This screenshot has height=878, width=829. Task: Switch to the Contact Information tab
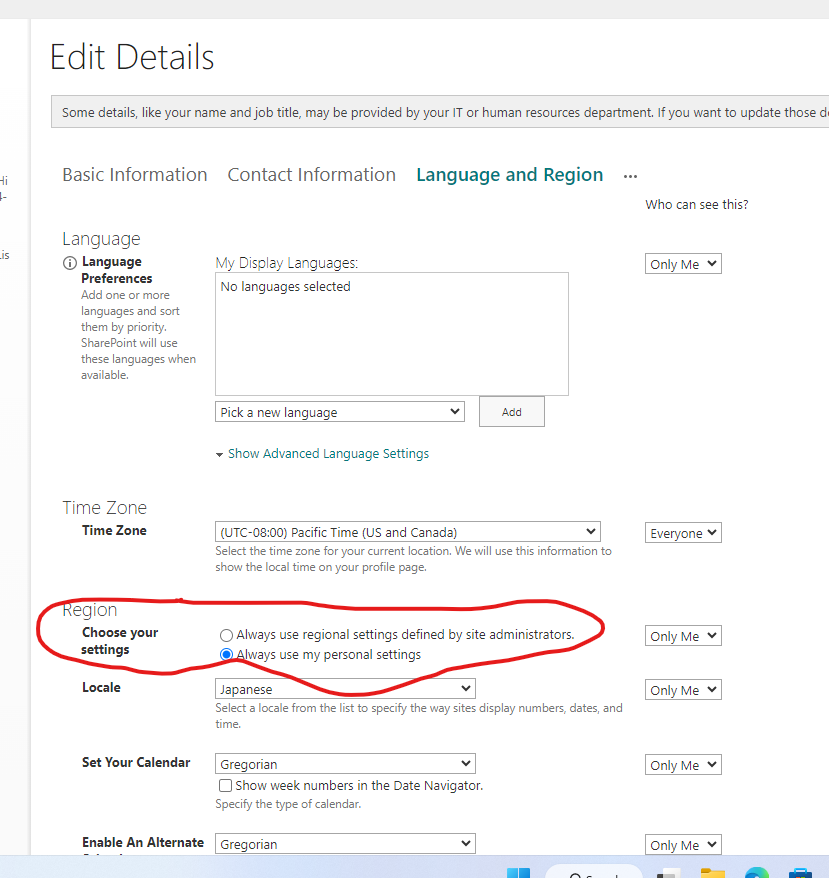coord(311,174)
